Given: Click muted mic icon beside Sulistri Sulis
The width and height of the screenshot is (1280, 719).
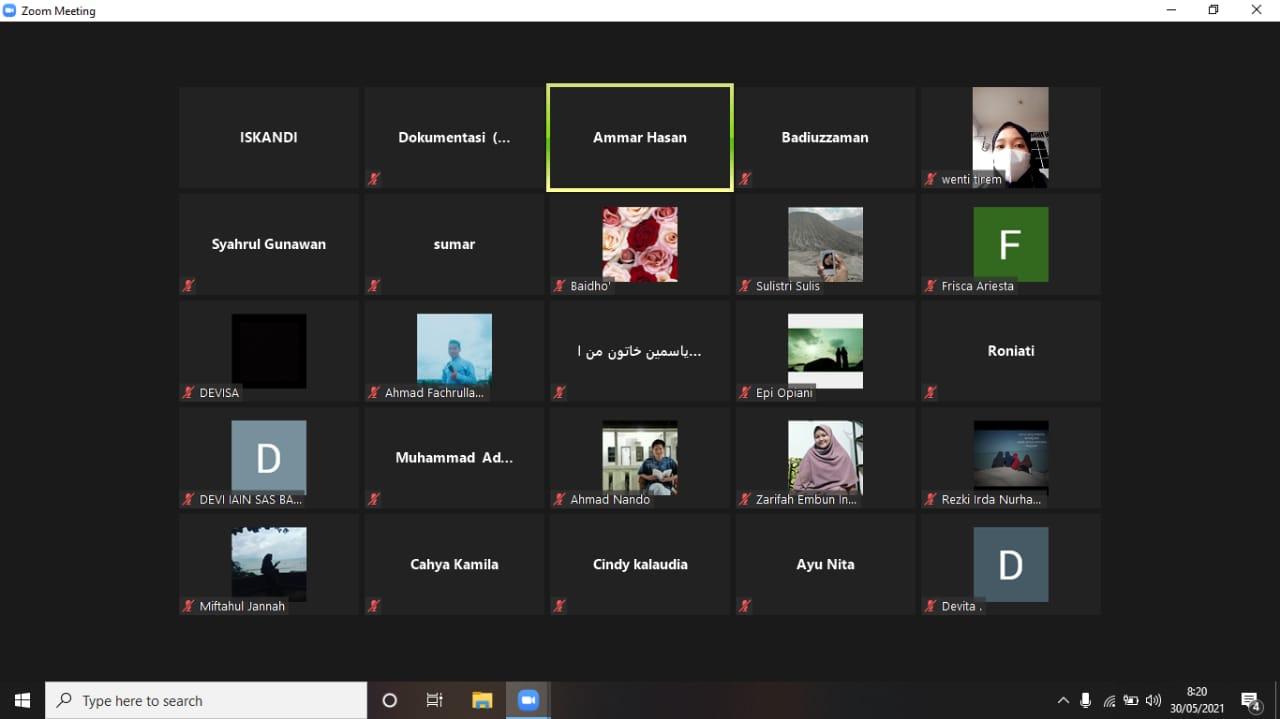Looking at the screenshot, I should [745, 286].
